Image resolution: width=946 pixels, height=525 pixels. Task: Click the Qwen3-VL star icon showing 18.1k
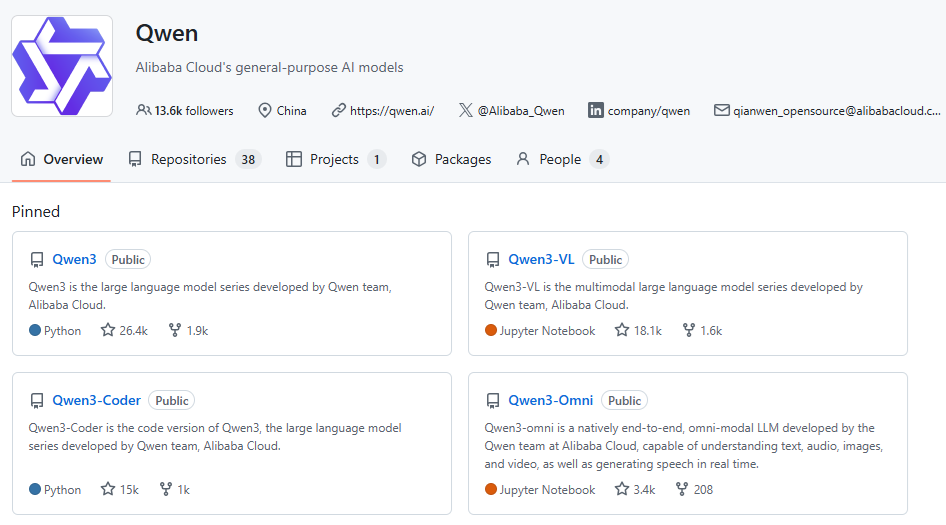click(x=621, y=330)
